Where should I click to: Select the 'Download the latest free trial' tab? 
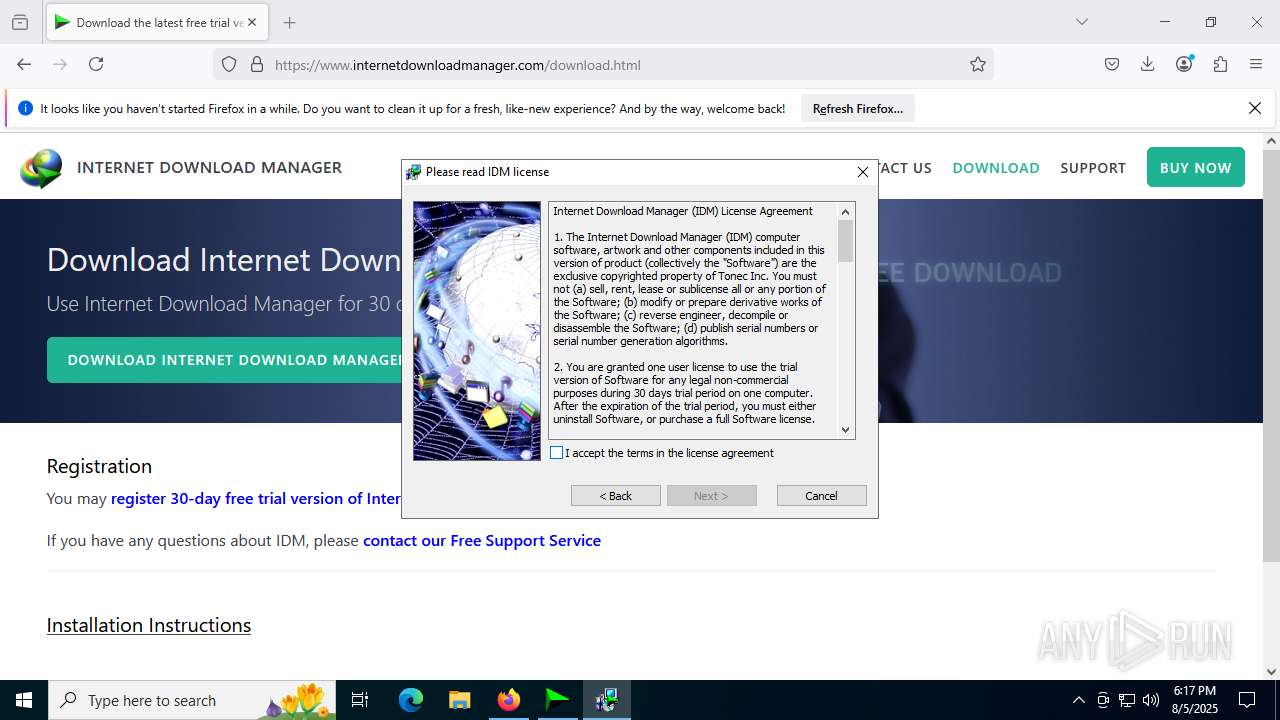[156, 22]
